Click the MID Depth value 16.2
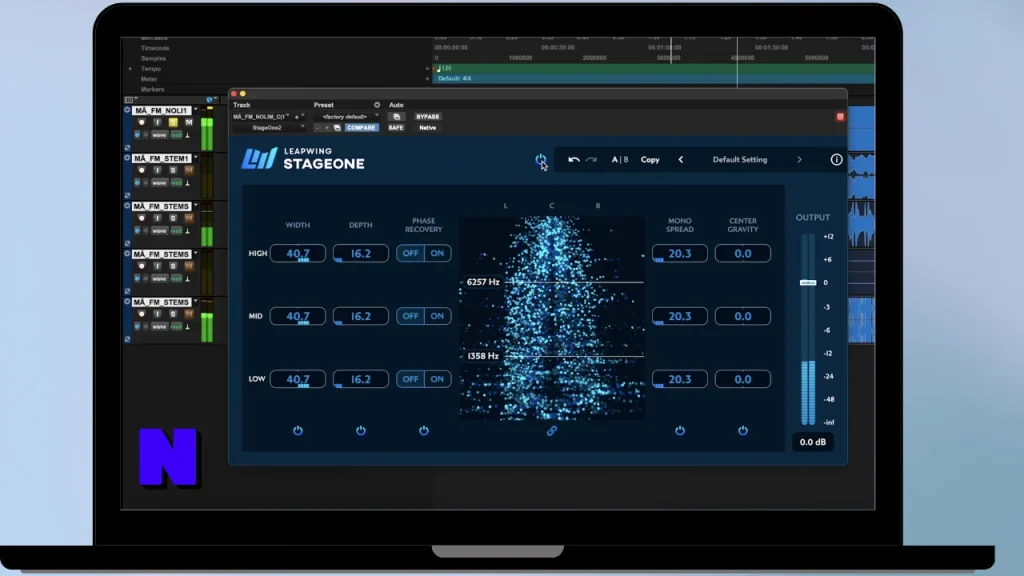 [x=360, y=316]
